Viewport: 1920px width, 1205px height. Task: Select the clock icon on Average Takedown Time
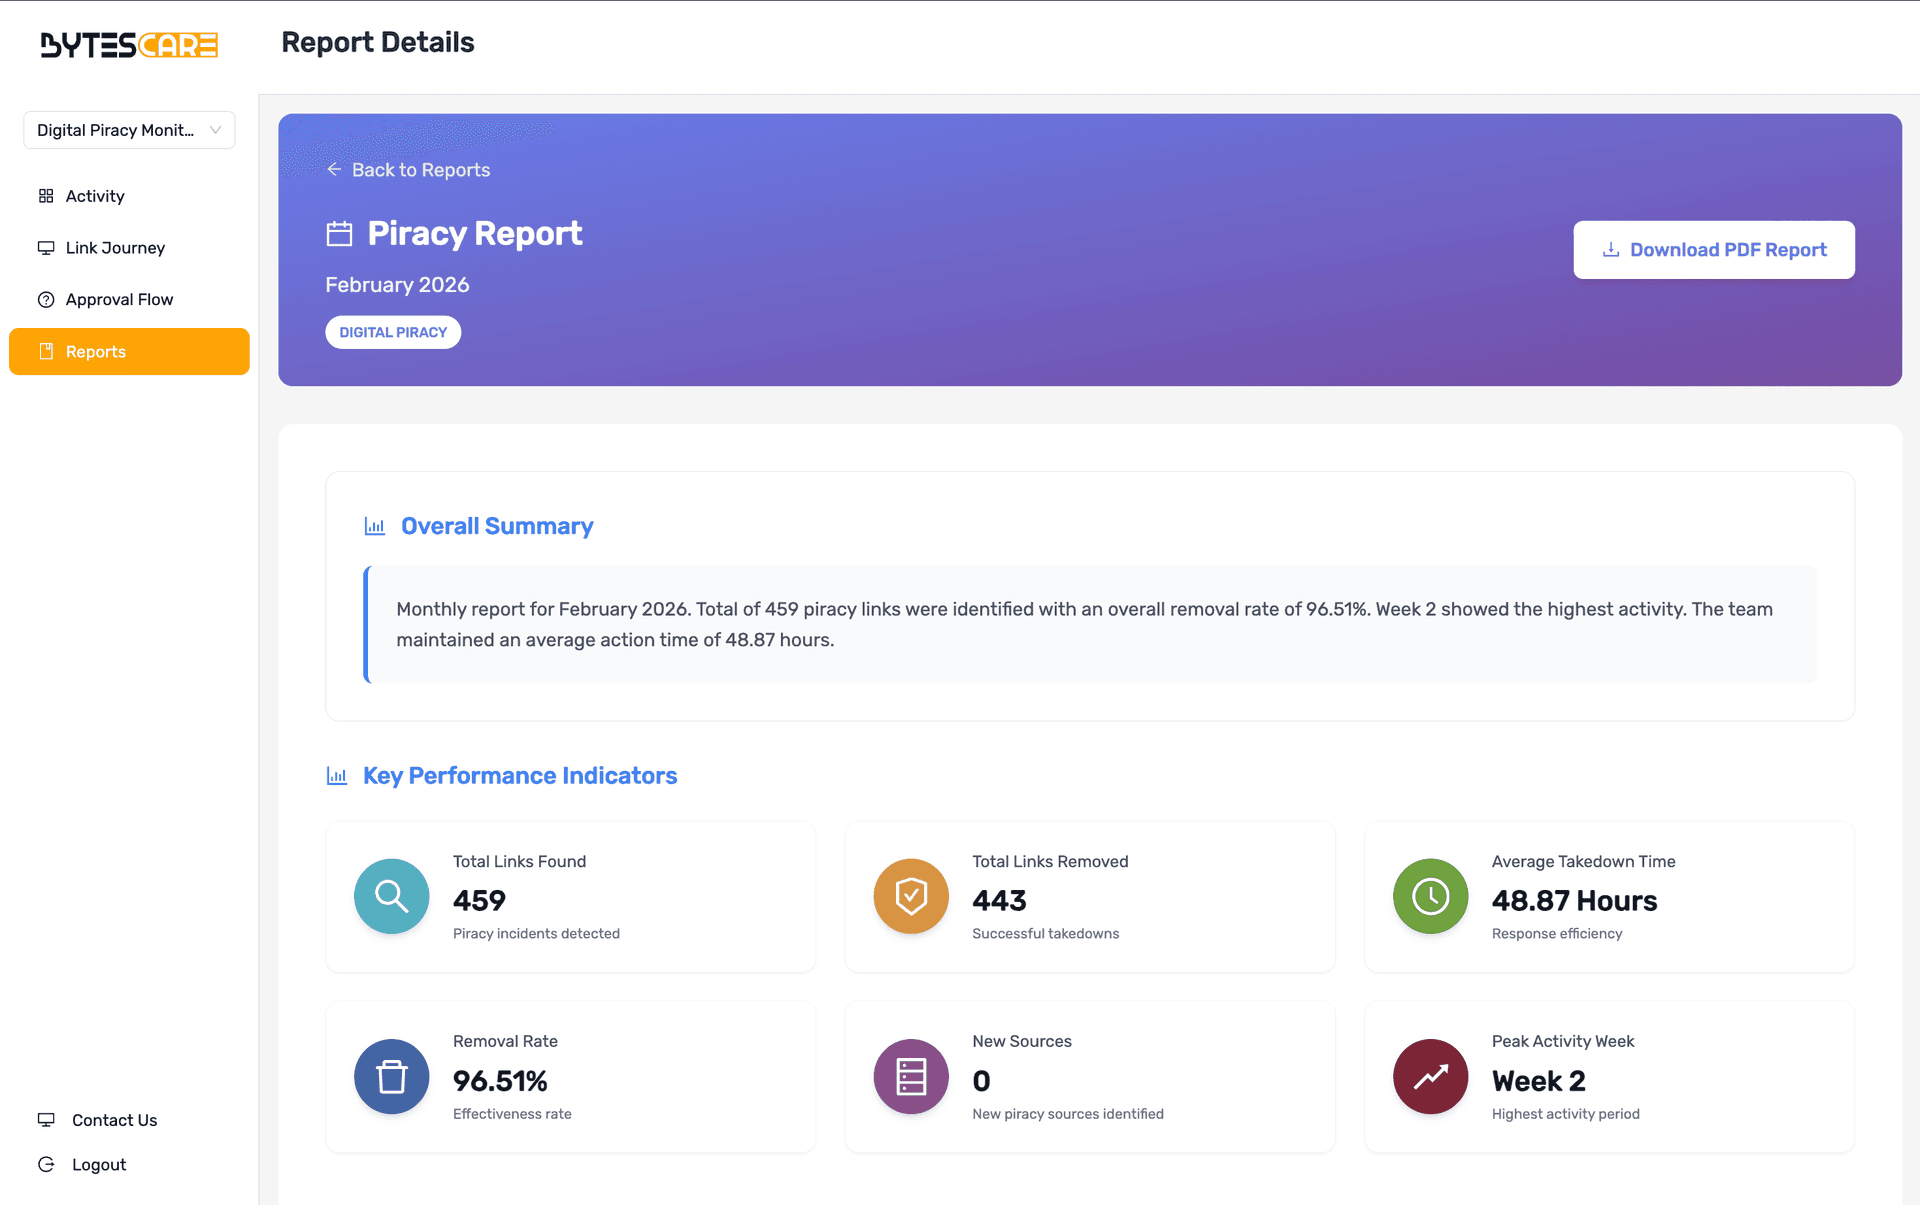point(1430,896)
